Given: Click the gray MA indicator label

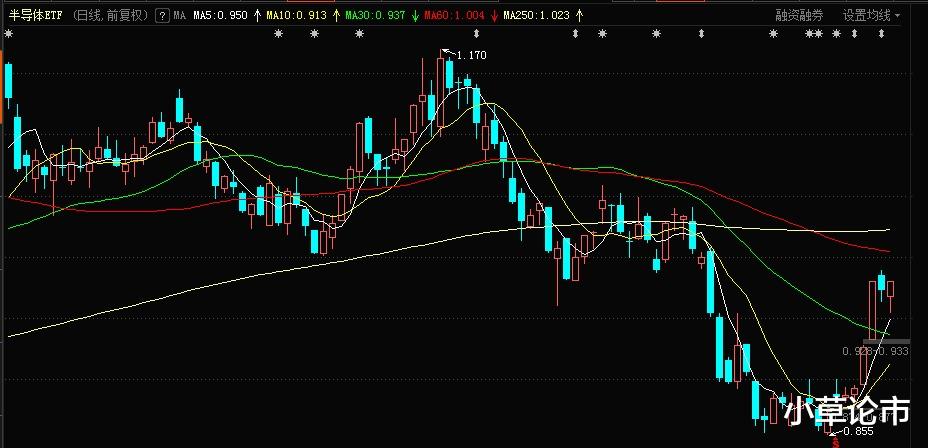Looking at the screenshot, I should pos(179,16).
